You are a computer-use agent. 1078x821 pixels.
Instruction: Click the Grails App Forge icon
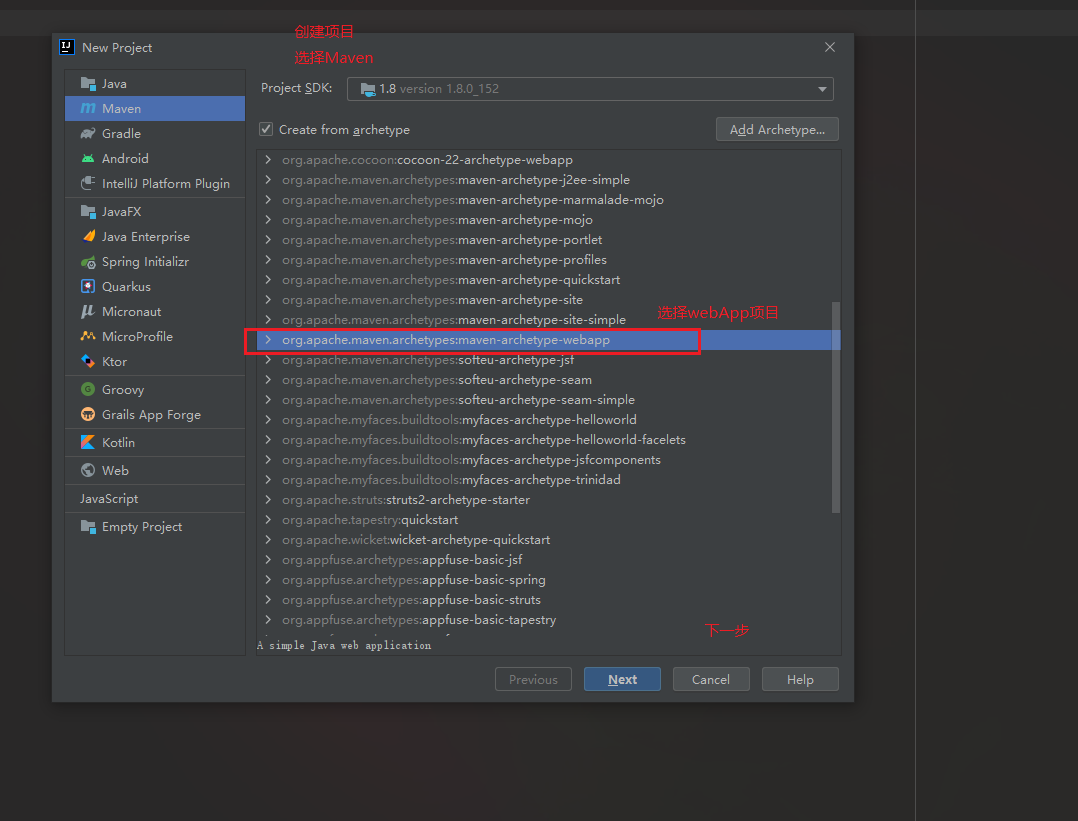click(88, 414)
